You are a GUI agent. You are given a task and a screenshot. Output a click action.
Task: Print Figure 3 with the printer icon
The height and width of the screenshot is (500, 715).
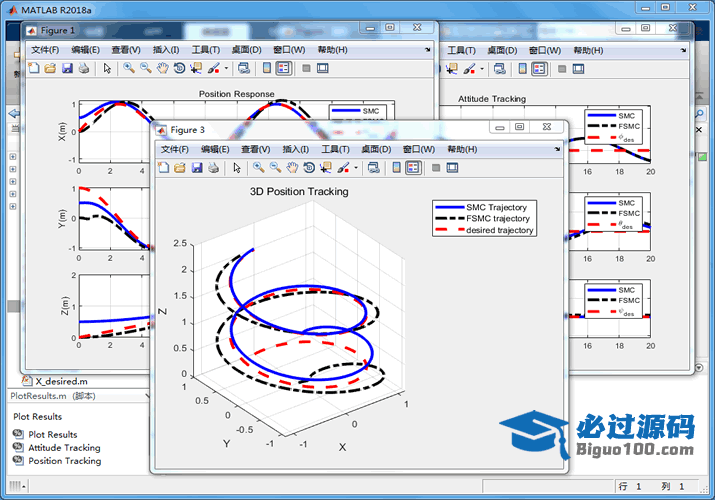coord(213,168)
